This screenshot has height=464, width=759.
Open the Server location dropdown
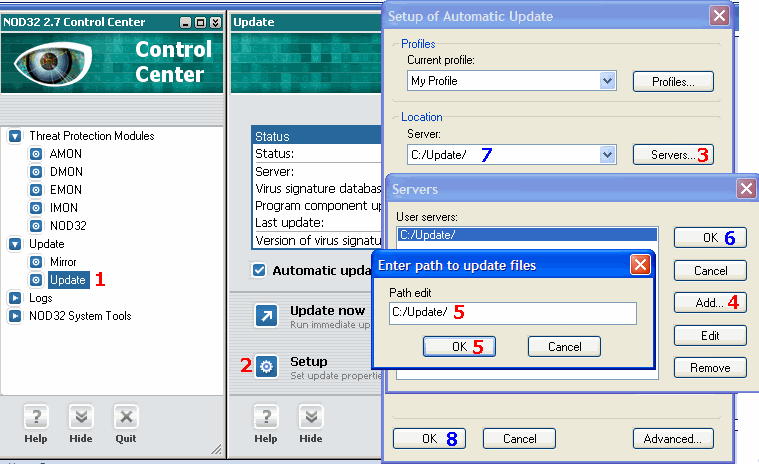coord(607,155)
